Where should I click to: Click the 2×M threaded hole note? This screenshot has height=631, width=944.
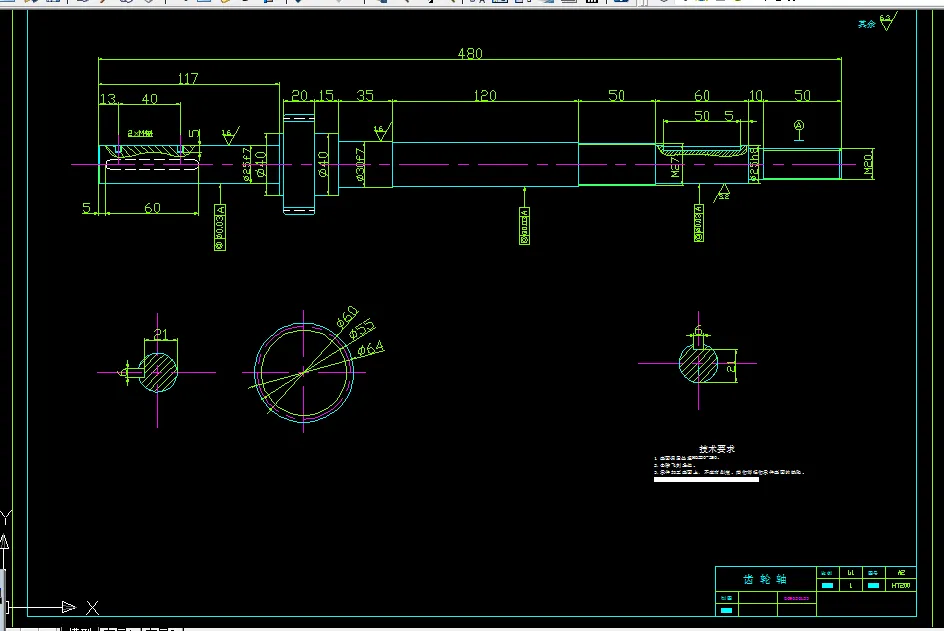pos(140,133)
